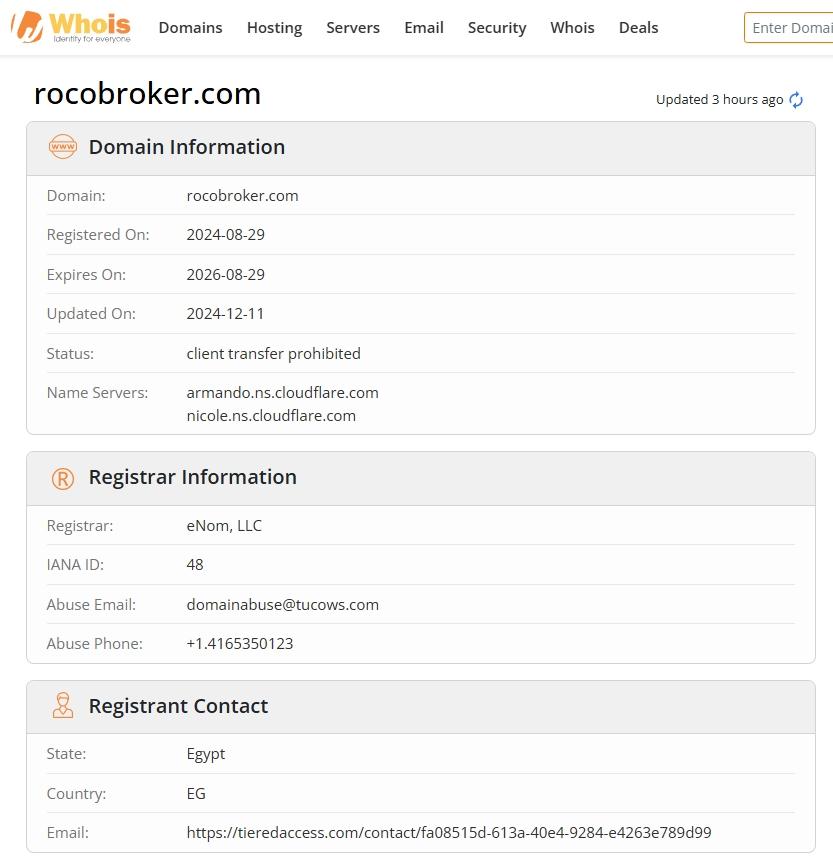The width and height of the screenshot is (833, 865).
Task: Open the Whois nav menu item
Action: (x=573, y=28)
